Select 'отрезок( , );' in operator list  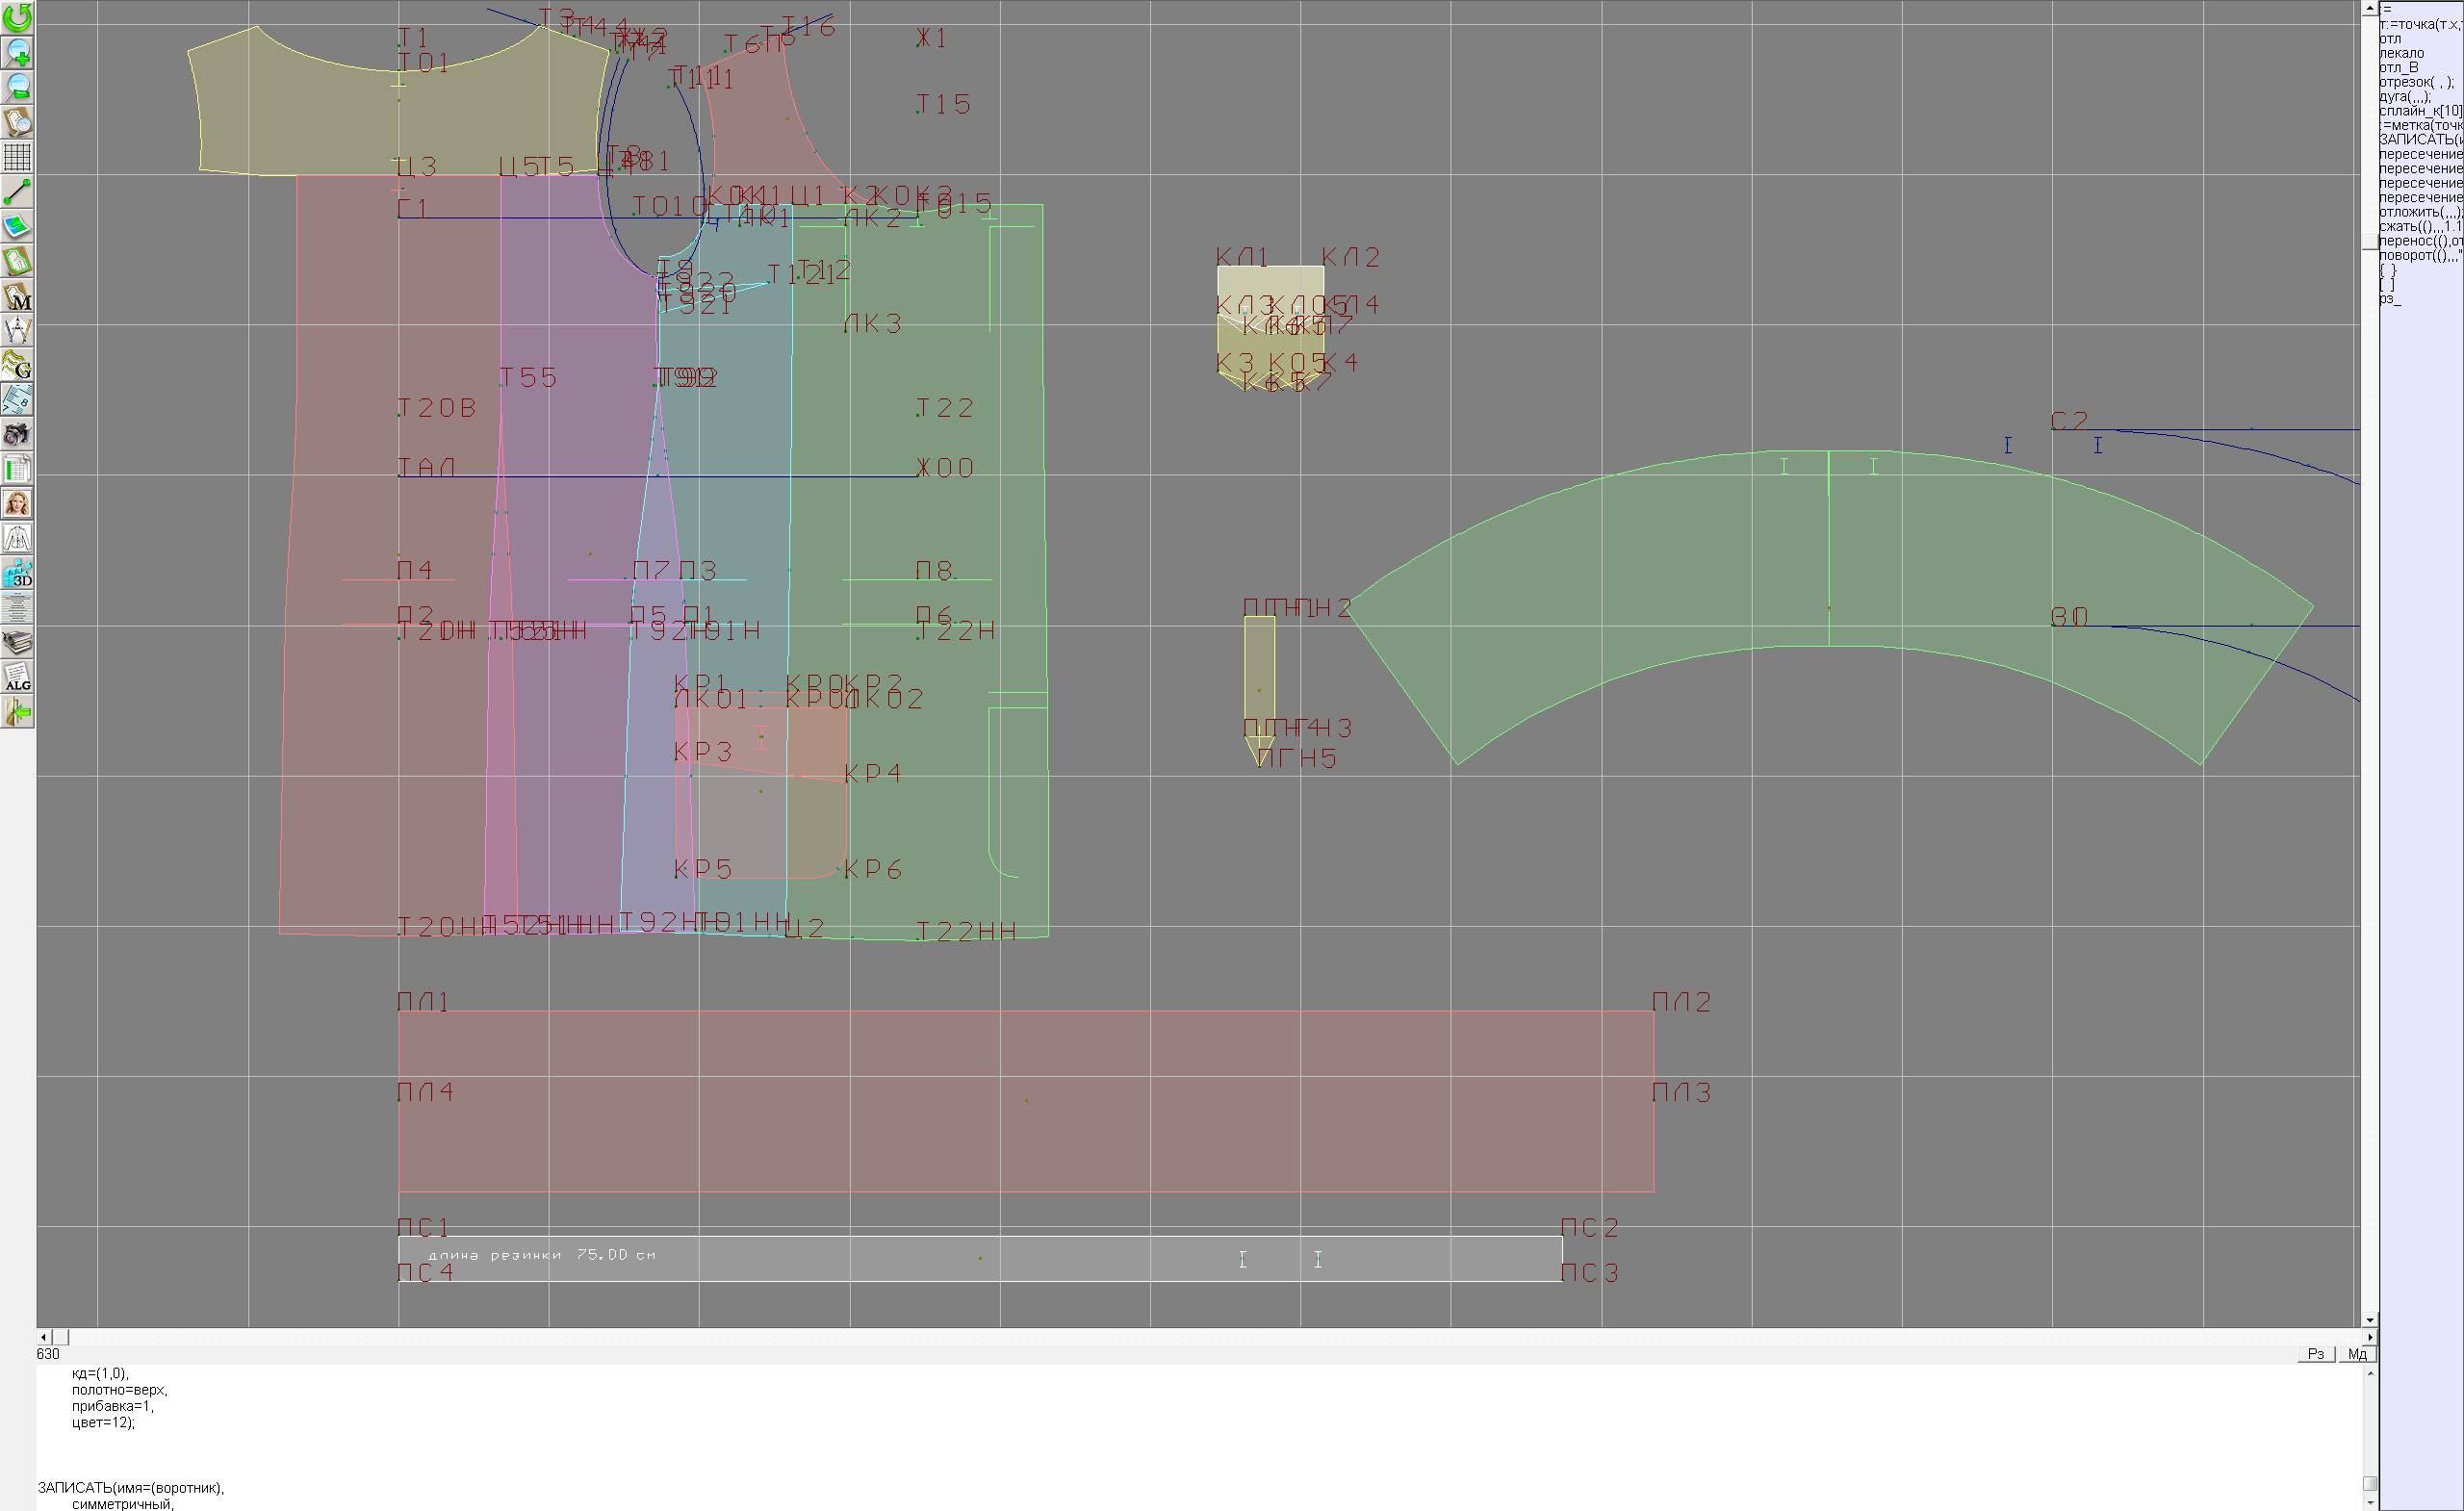(x=2416, y=82)
